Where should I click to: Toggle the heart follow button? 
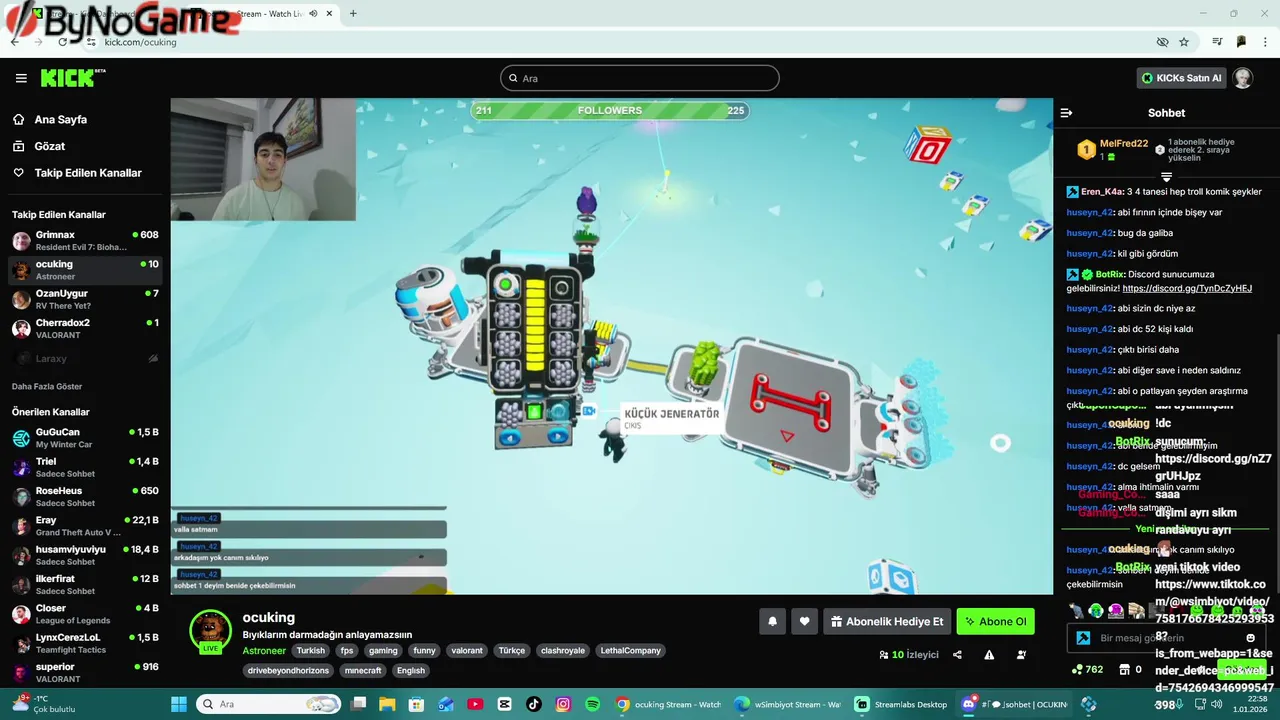[804, 621]
